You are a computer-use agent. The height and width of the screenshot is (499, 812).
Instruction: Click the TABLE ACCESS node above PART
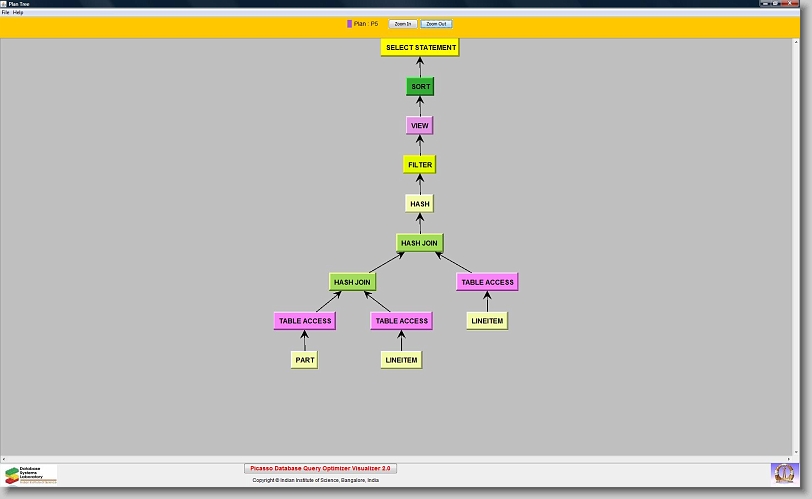point(304,321)
